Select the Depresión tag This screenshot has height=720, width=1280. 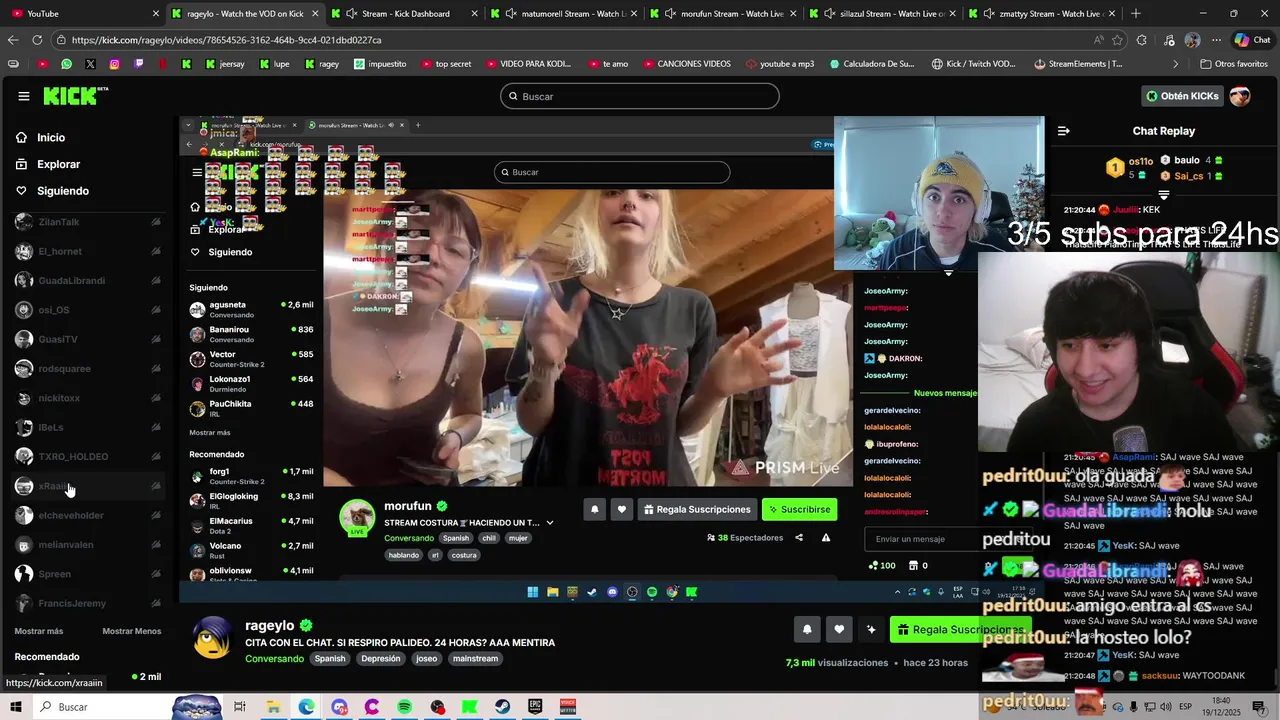[x=380, y=659]
